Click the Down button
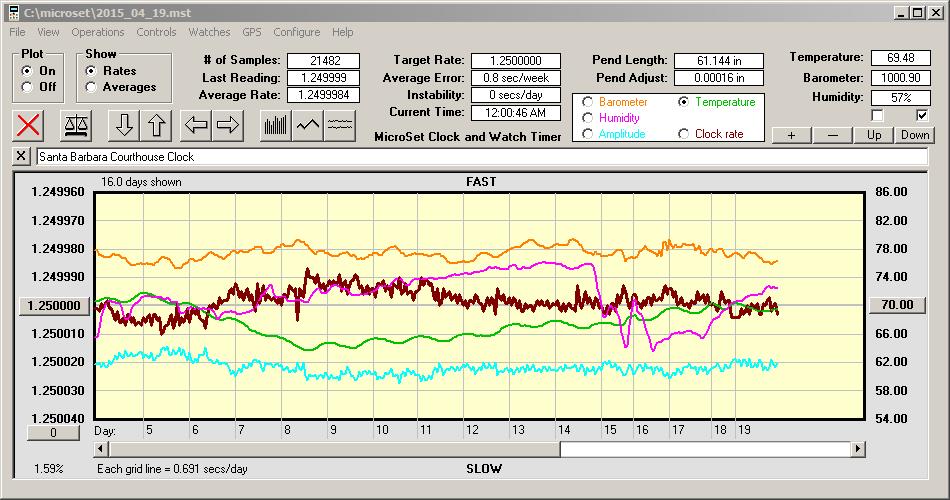Image resolution: width=950 pixels, height=500 pixels. tap(915, 135)
